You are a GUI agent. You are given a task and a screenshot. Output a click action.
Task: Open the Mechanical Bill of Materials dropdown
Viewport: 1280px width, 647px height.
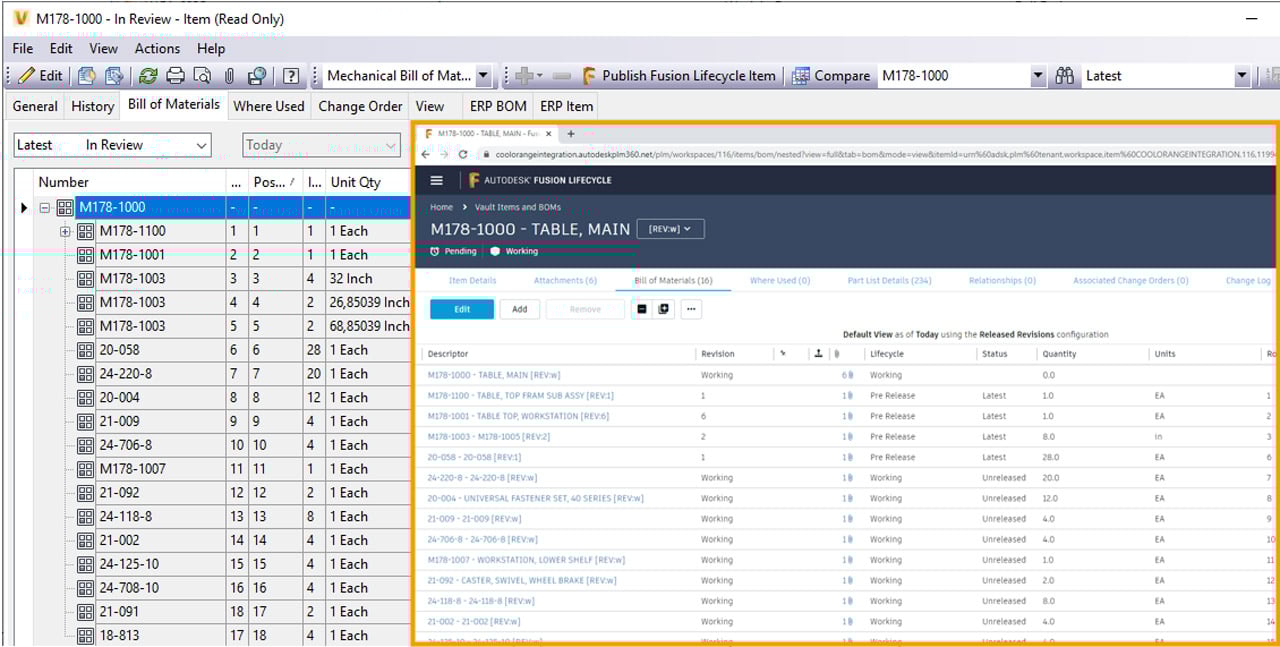(483, 76)
